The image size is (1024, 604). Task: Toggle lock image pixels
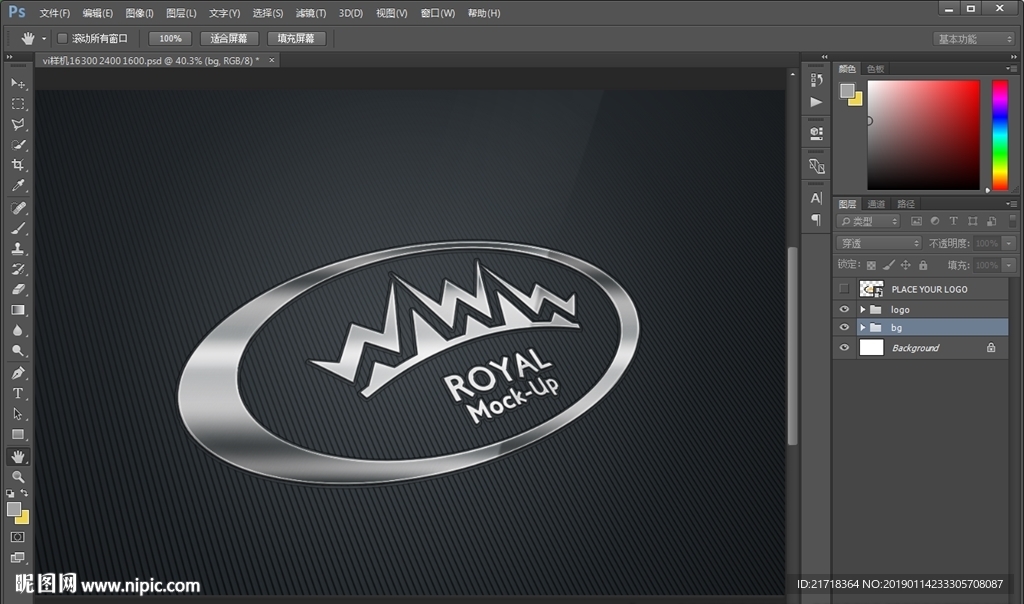tap(888, 265)
